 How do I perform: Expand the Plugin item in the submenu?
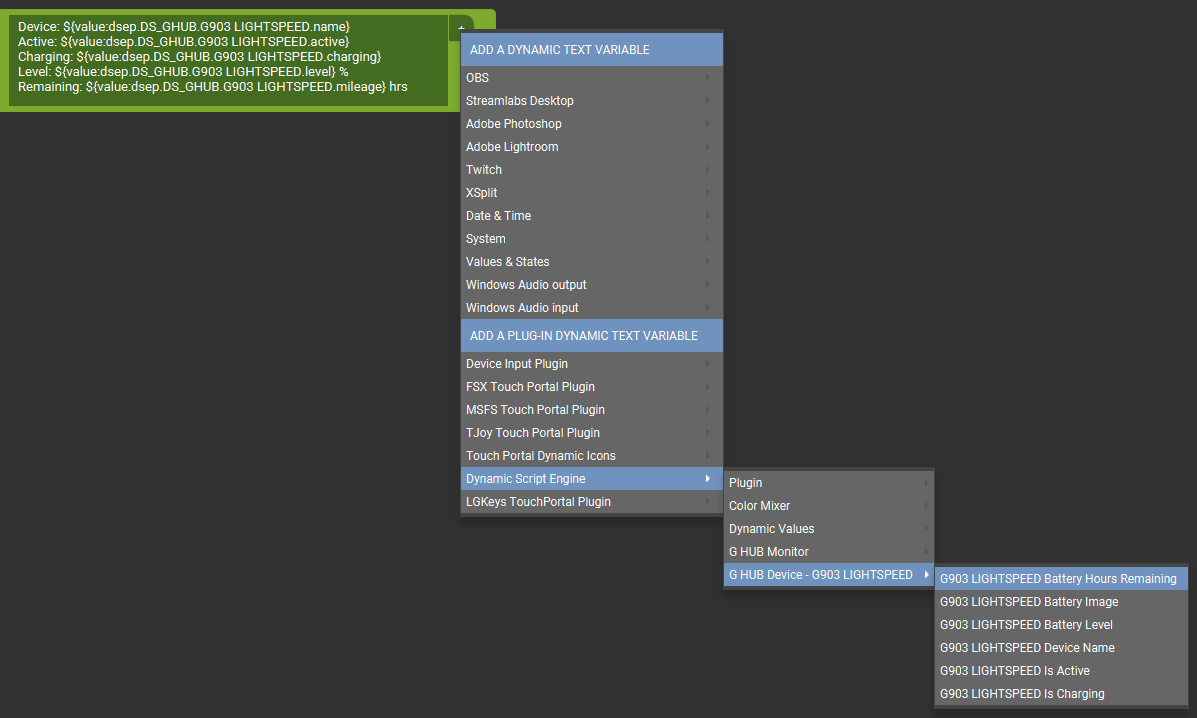tap(828, 483)
